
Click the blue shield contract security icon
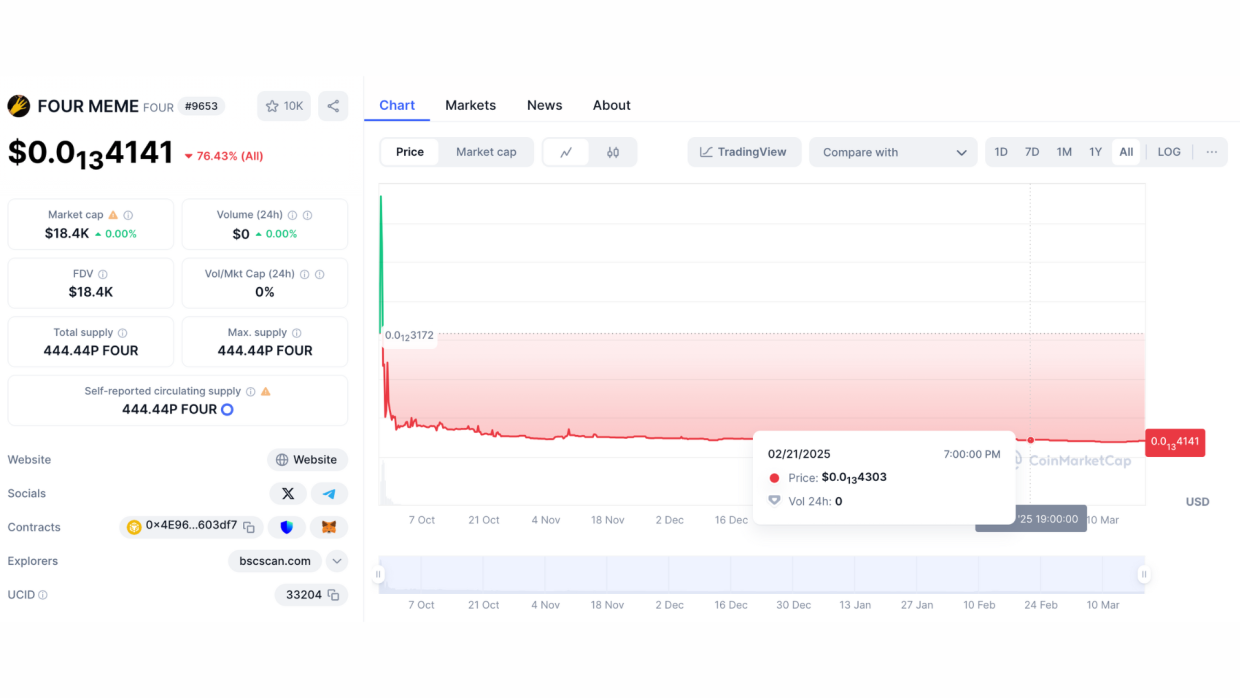point(287,527)
